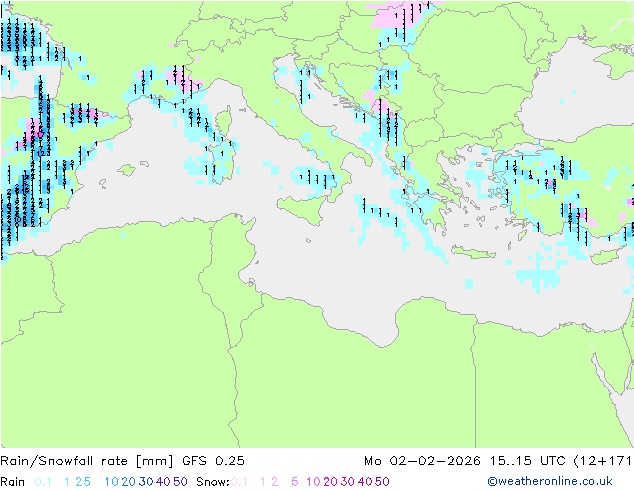Pick the Rain legend value 20
Viewport: 634px width, 490px height.
128,482
